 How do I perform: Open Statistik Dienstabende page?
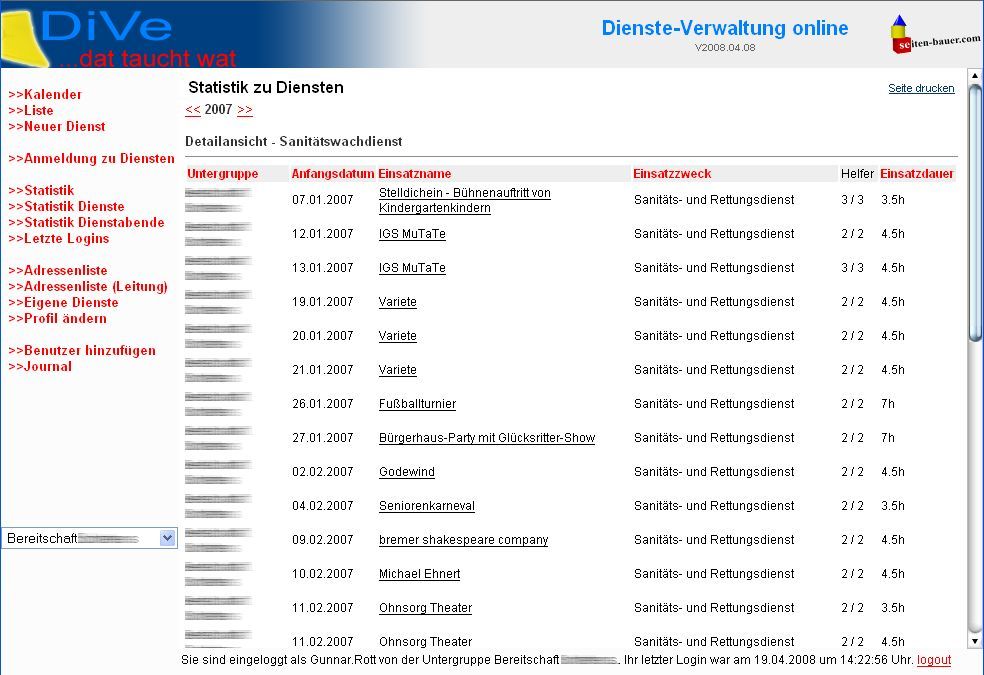tap(86, 222)
